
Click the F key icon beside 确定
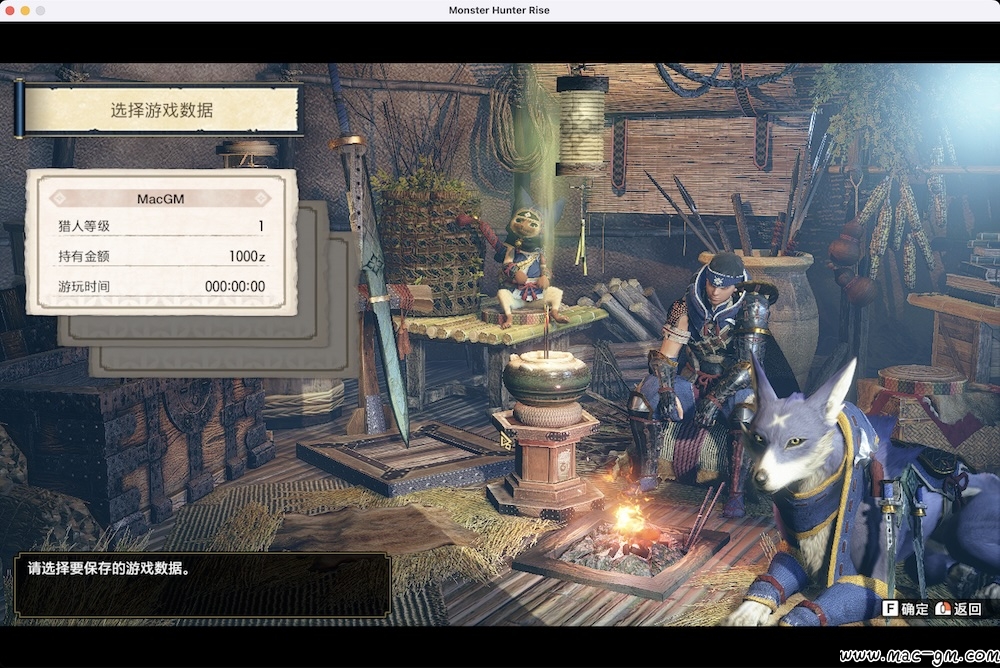(890, 609)
